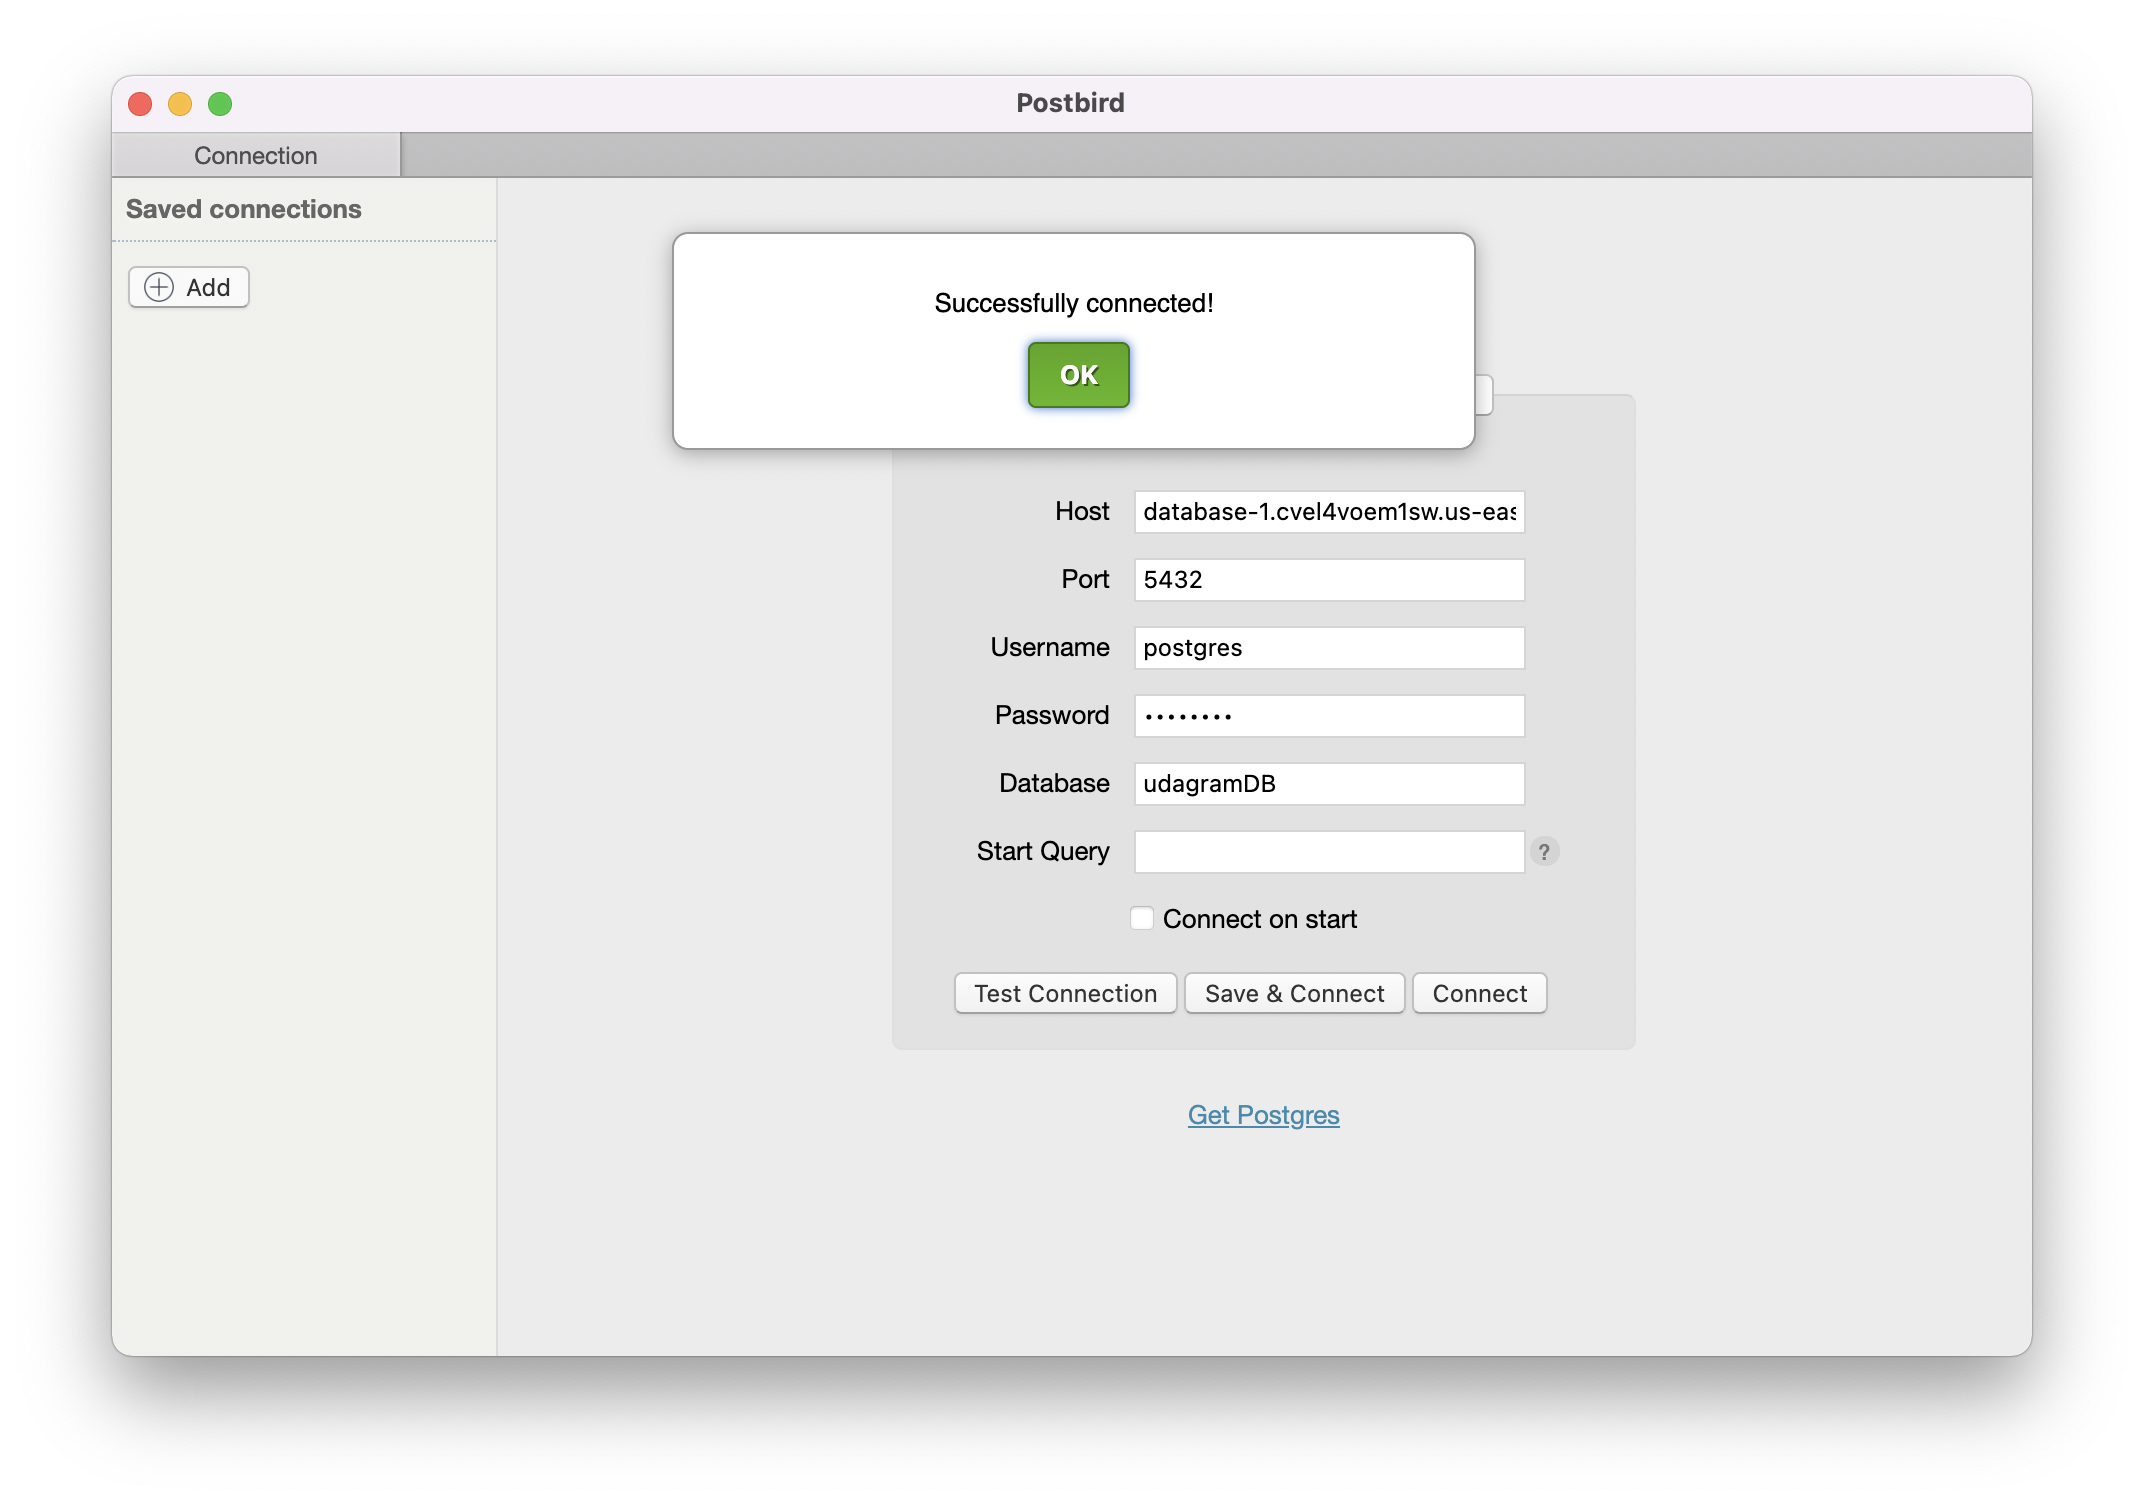2144x1504 pixels.
Task: Open Start Query help via question mark icon
Action: [1545, 852]
